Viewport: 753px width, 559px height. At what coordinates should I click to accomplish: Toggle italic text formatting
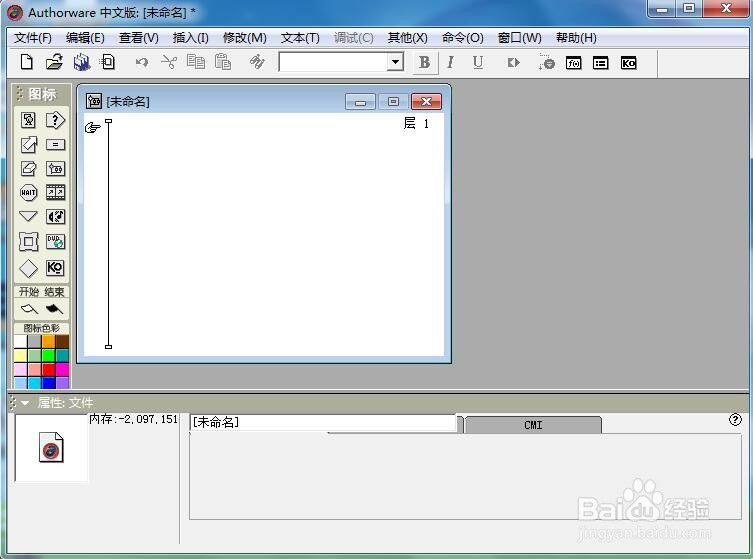click(450, 62)
